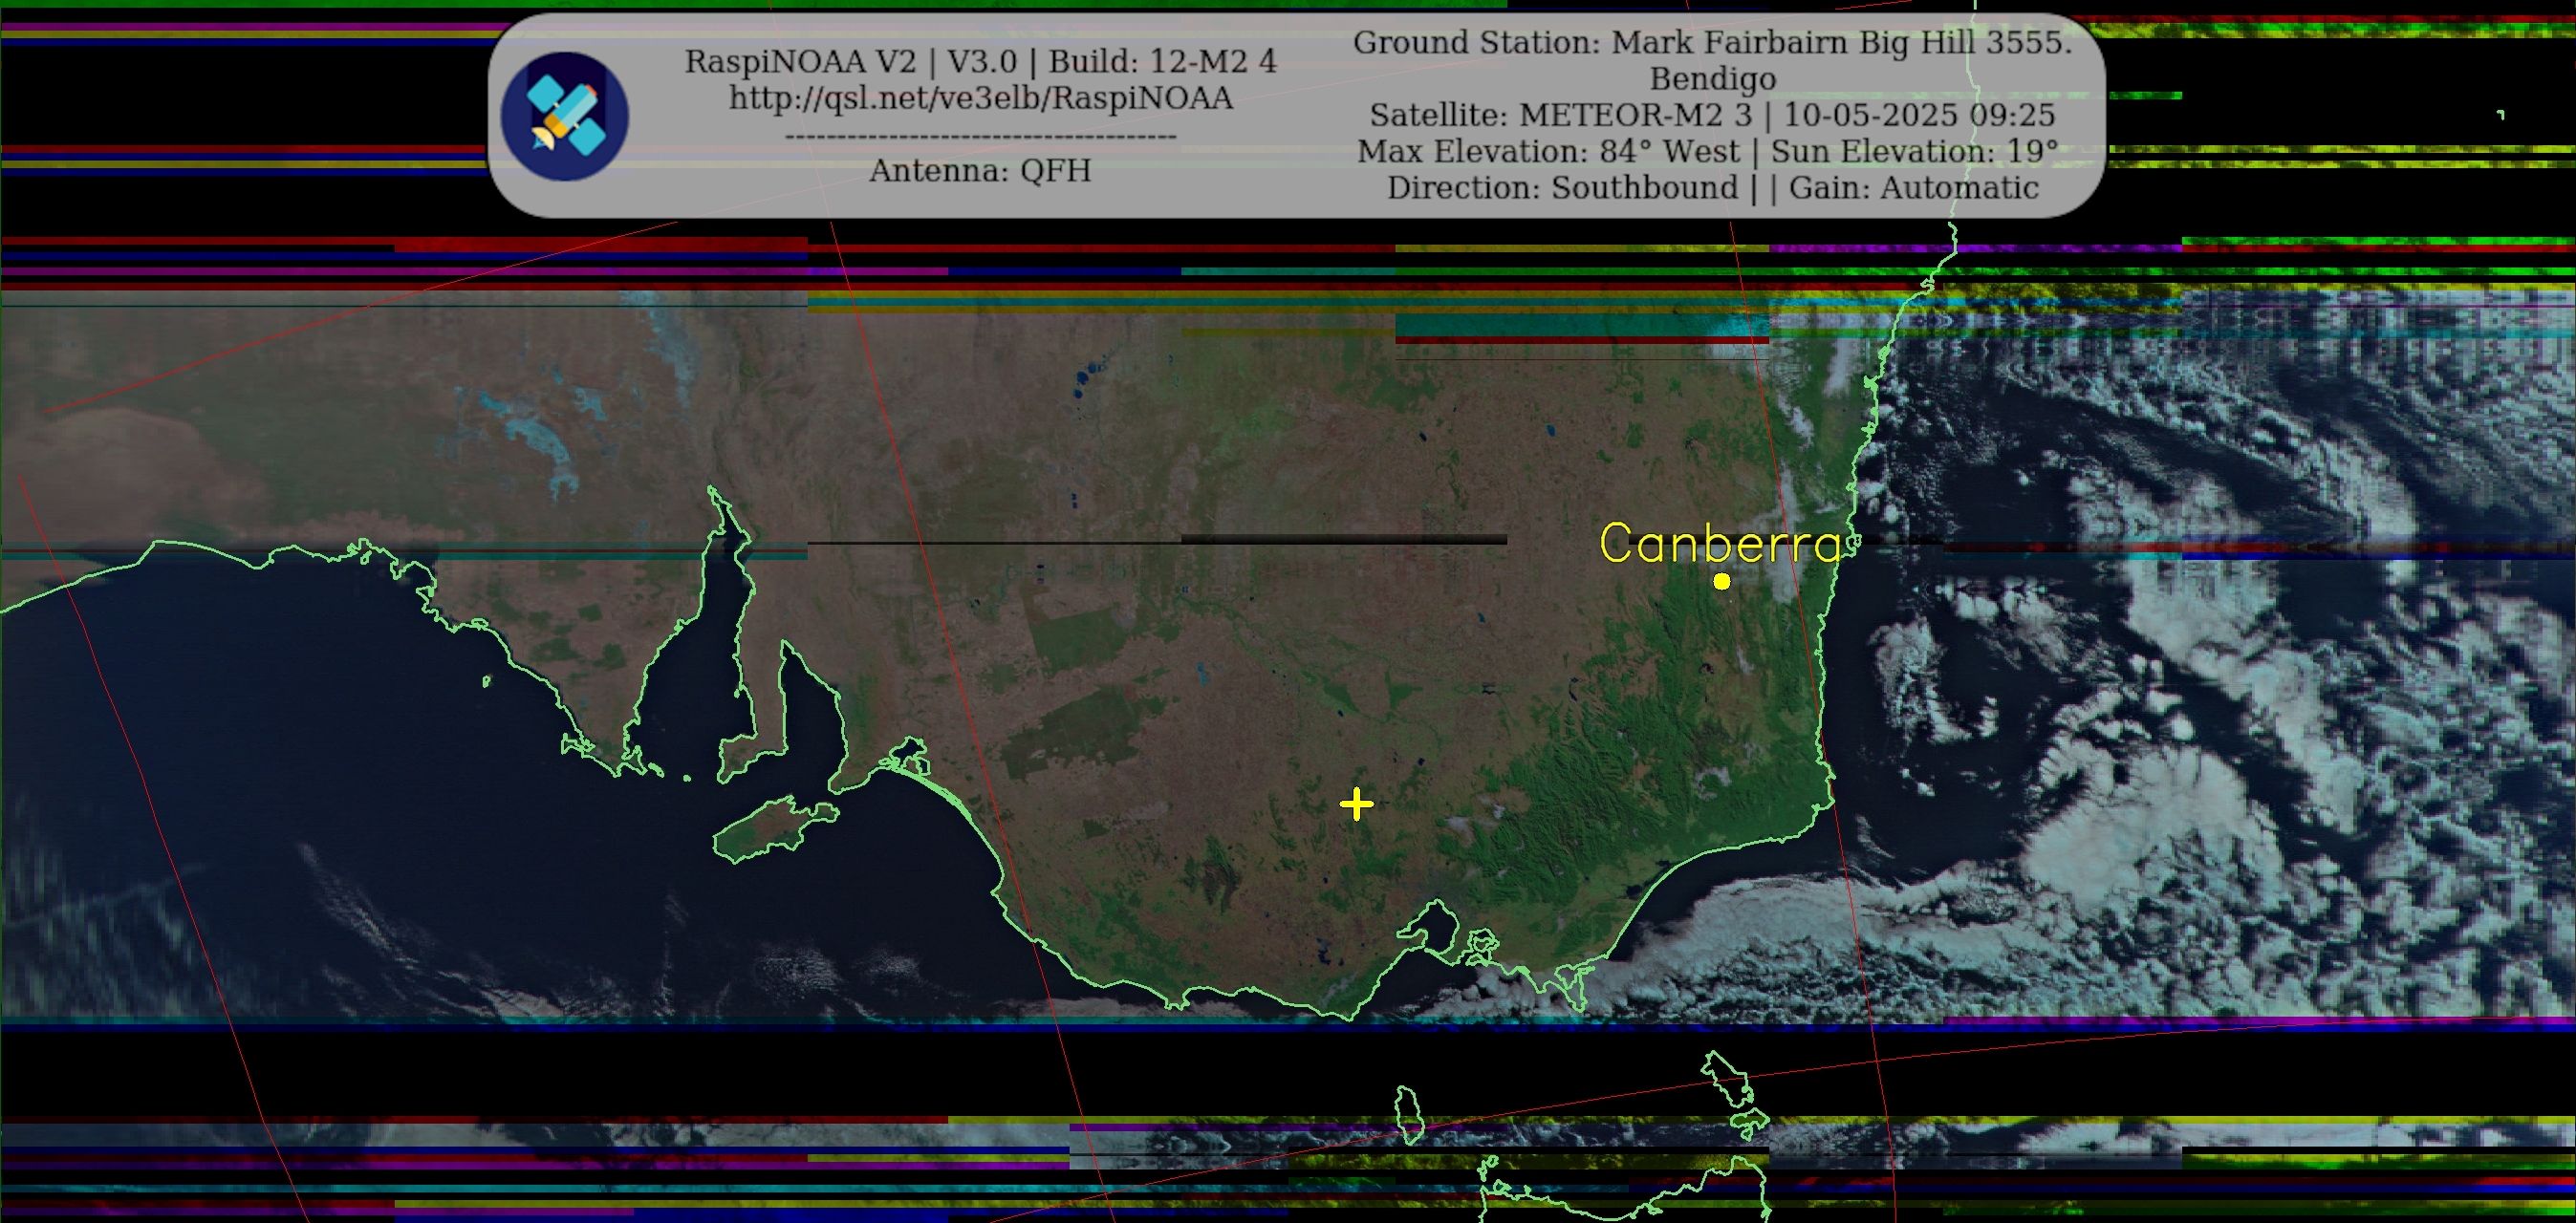The height and width of the screenshot is (1223, 2576).
Task: Click the yellow ground station cross marker
Action: coord(1356,804)
